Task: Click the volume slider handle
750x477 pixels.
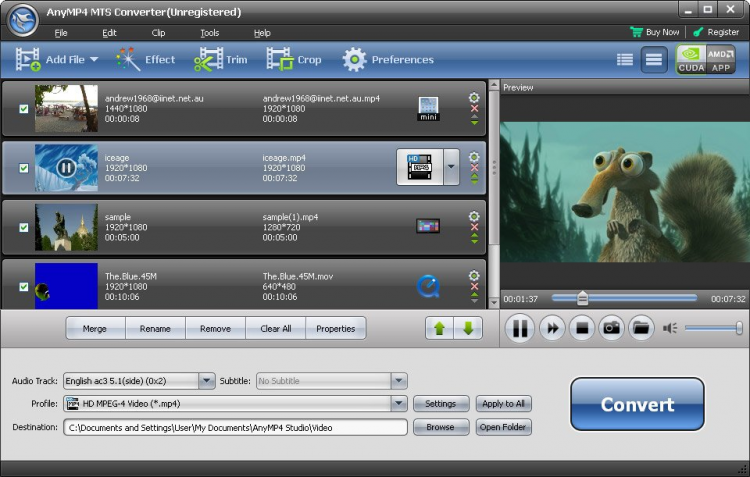Action: (739, 328)
